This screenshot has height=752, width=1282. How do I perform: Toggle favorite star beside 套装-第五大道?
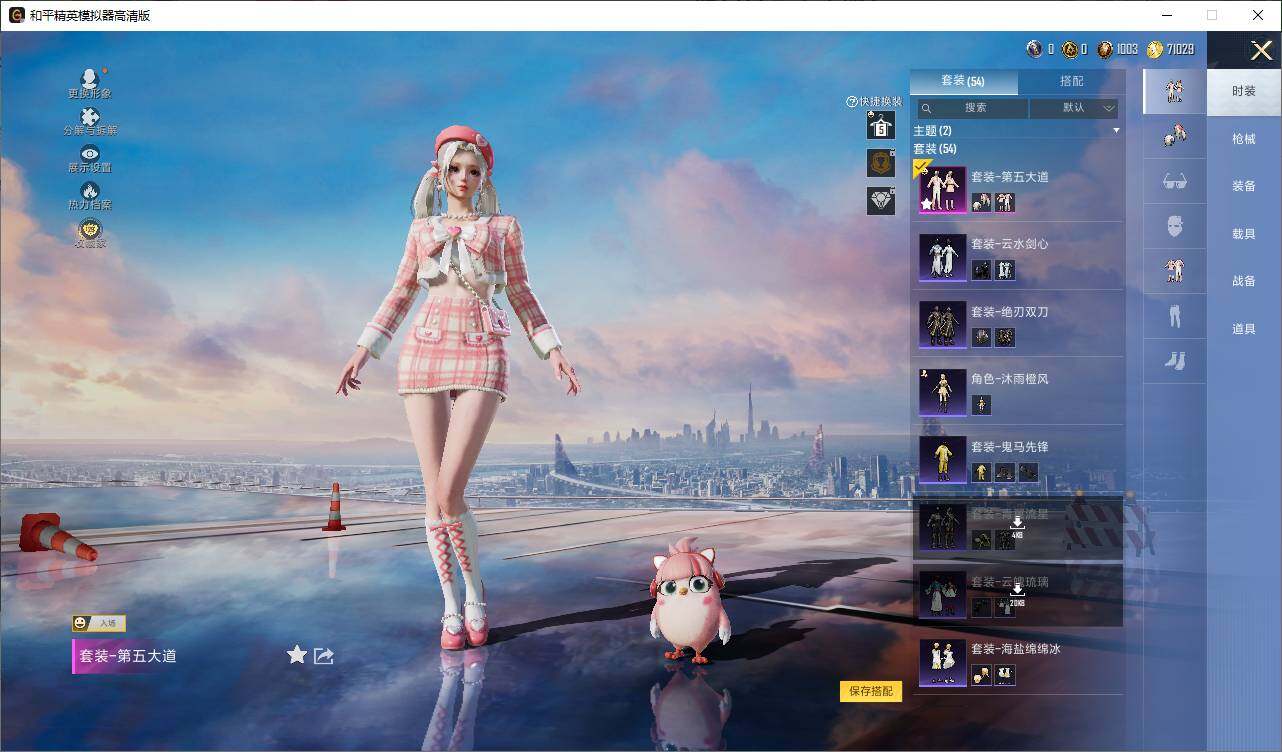[x=297, y=655]
